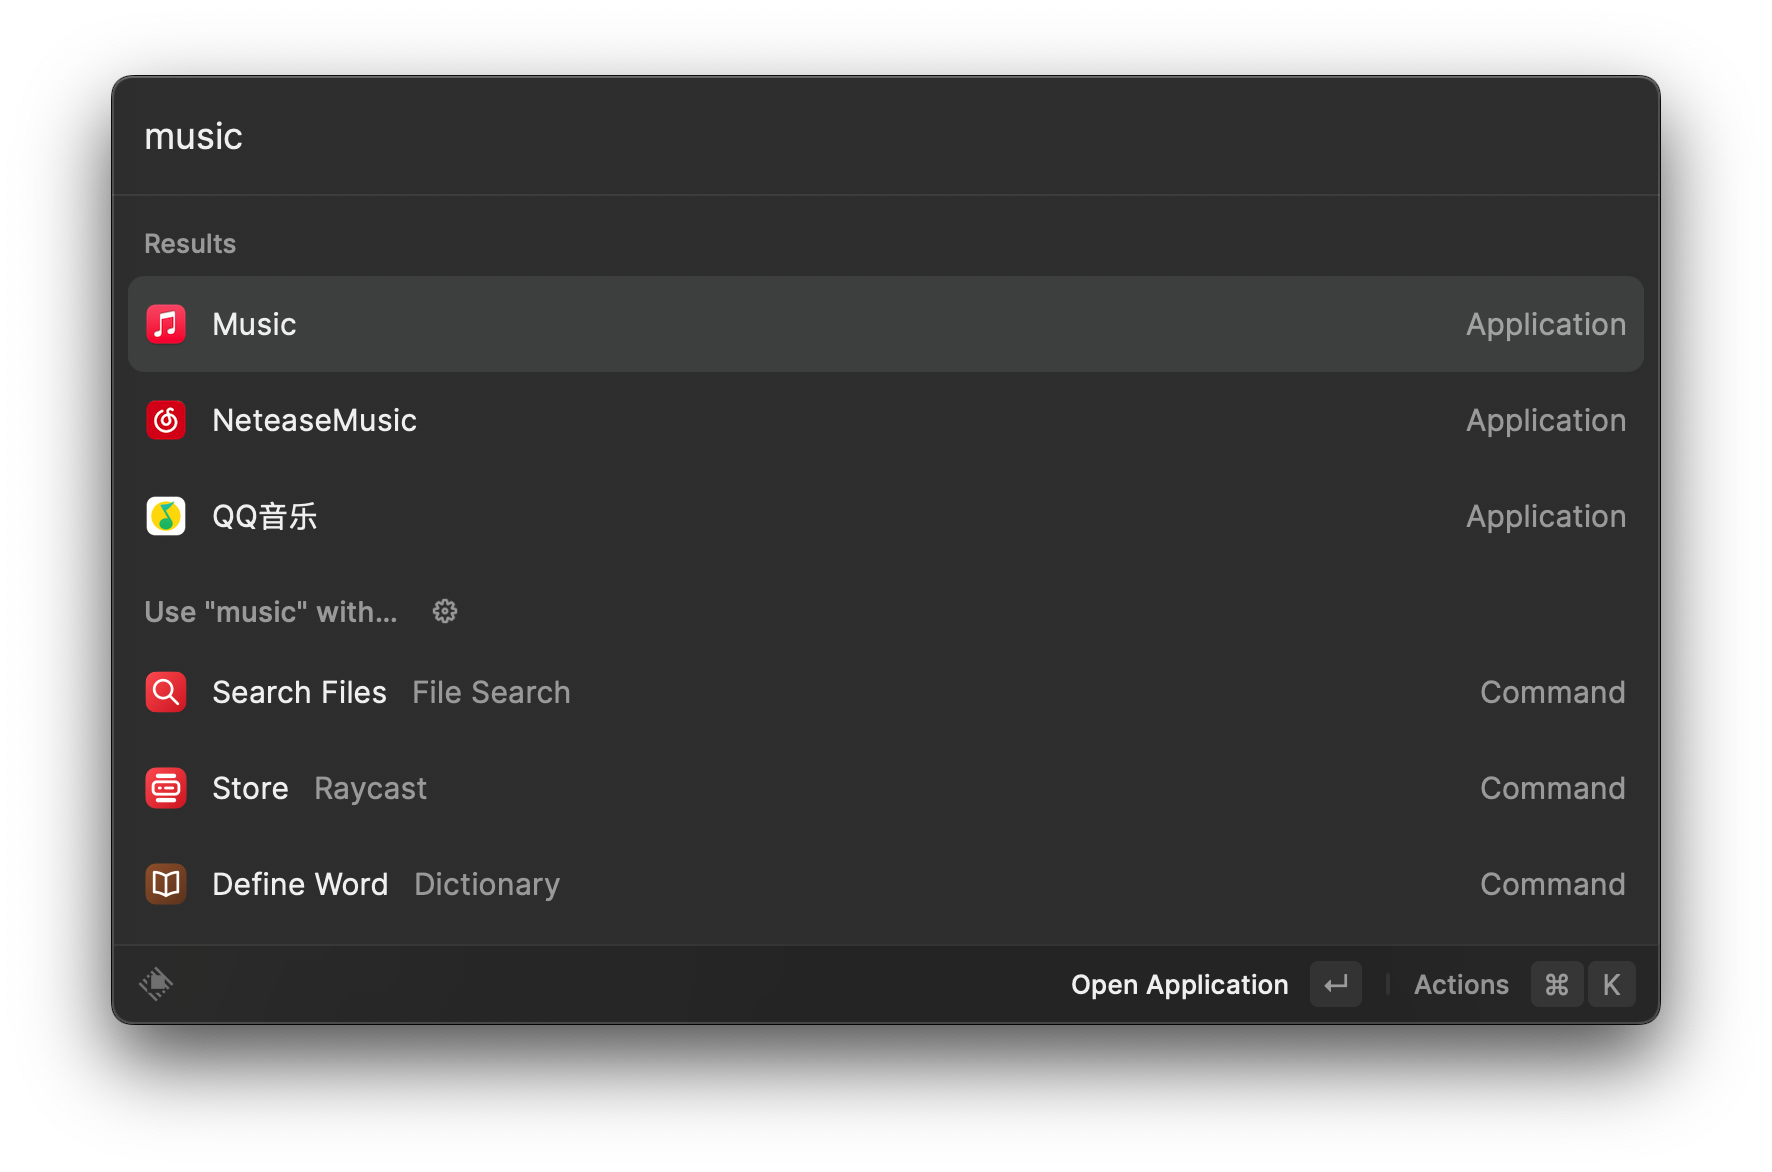Click the Raycast Store icon
The image size is (1772, 1172).
(x=166, y=788)
